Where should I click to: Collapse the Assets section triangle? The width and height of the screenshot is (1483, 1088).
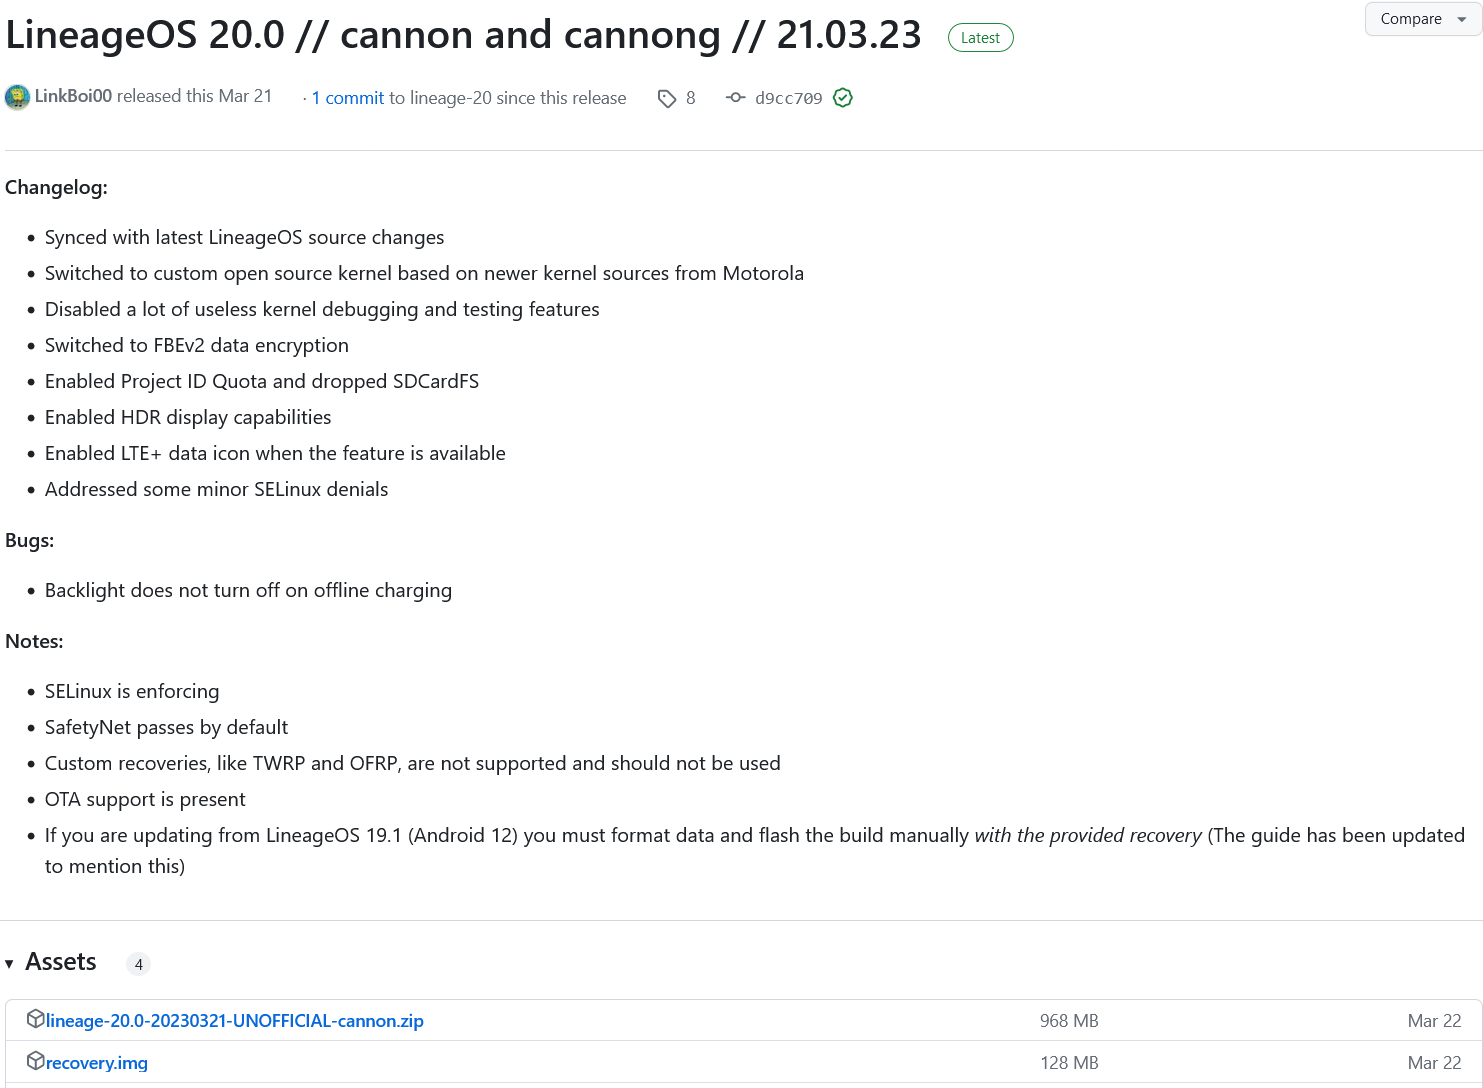[x=9, y=964]
